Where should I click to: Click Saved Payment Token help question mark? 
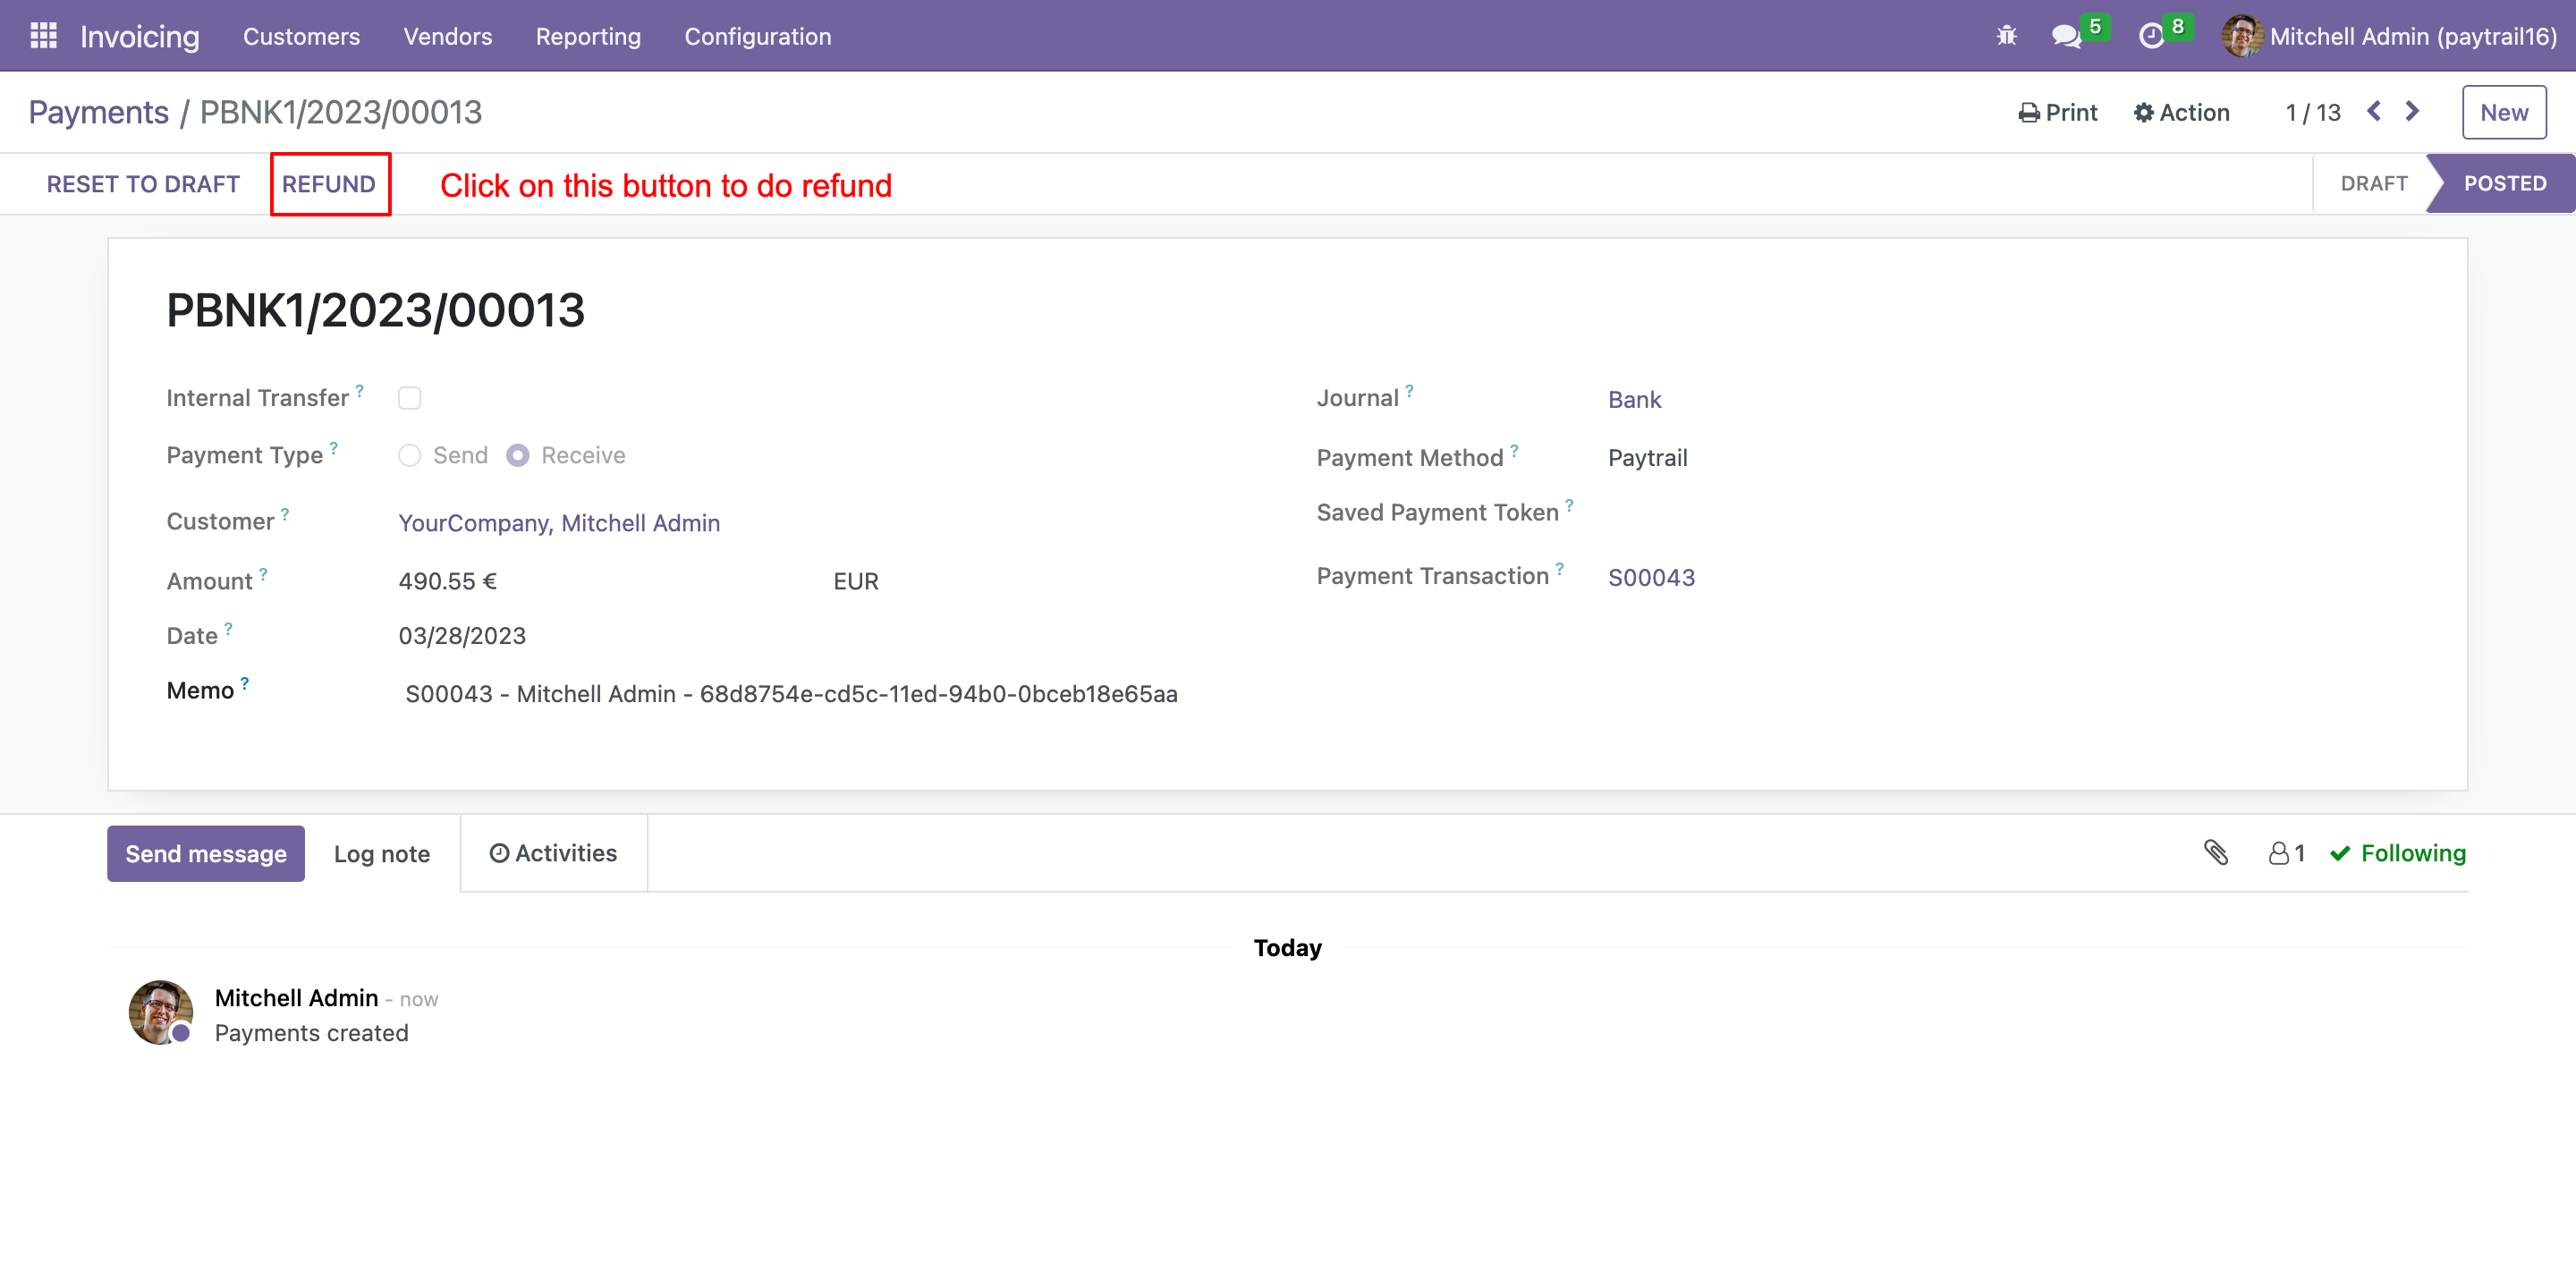[x=1569, y=505]
